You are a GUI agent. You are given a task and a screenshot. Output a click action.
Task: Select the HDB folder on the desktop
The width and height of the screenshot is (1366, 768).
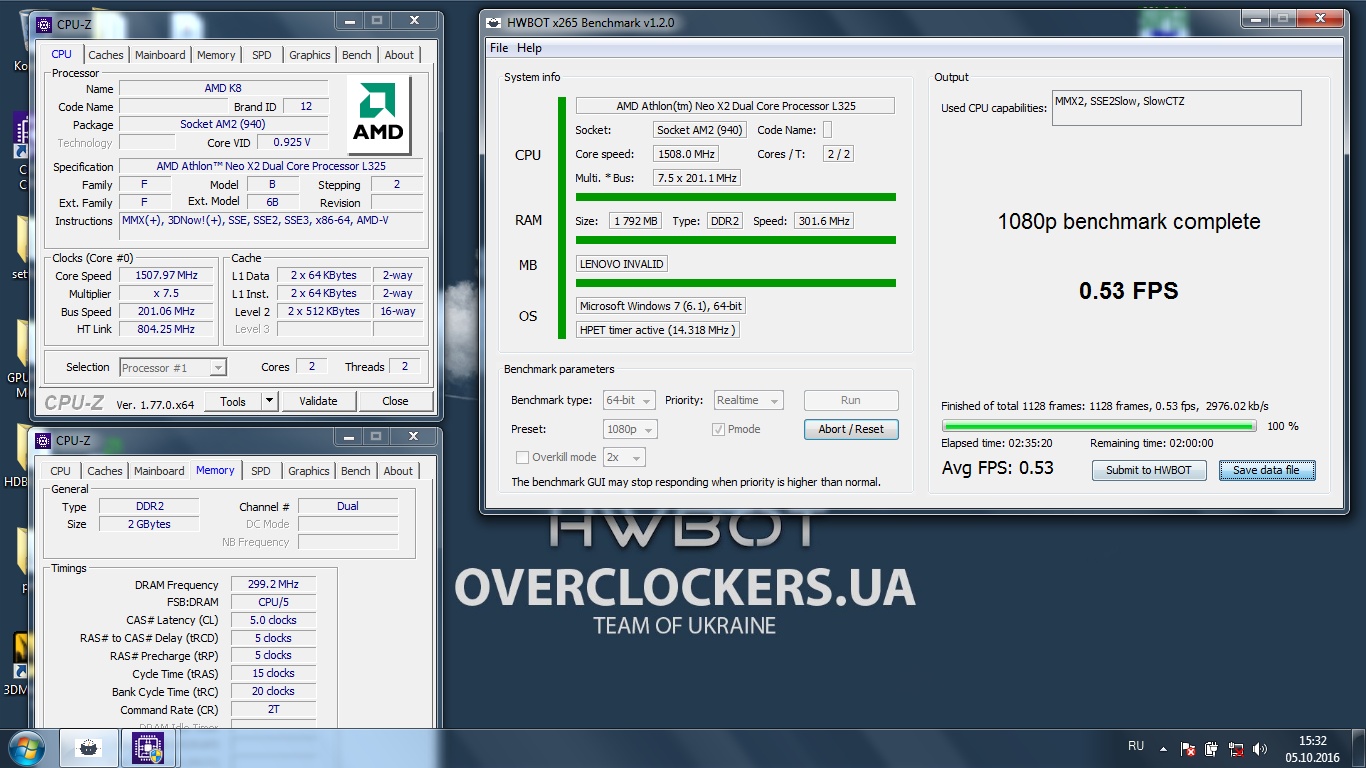pos(19,455)
